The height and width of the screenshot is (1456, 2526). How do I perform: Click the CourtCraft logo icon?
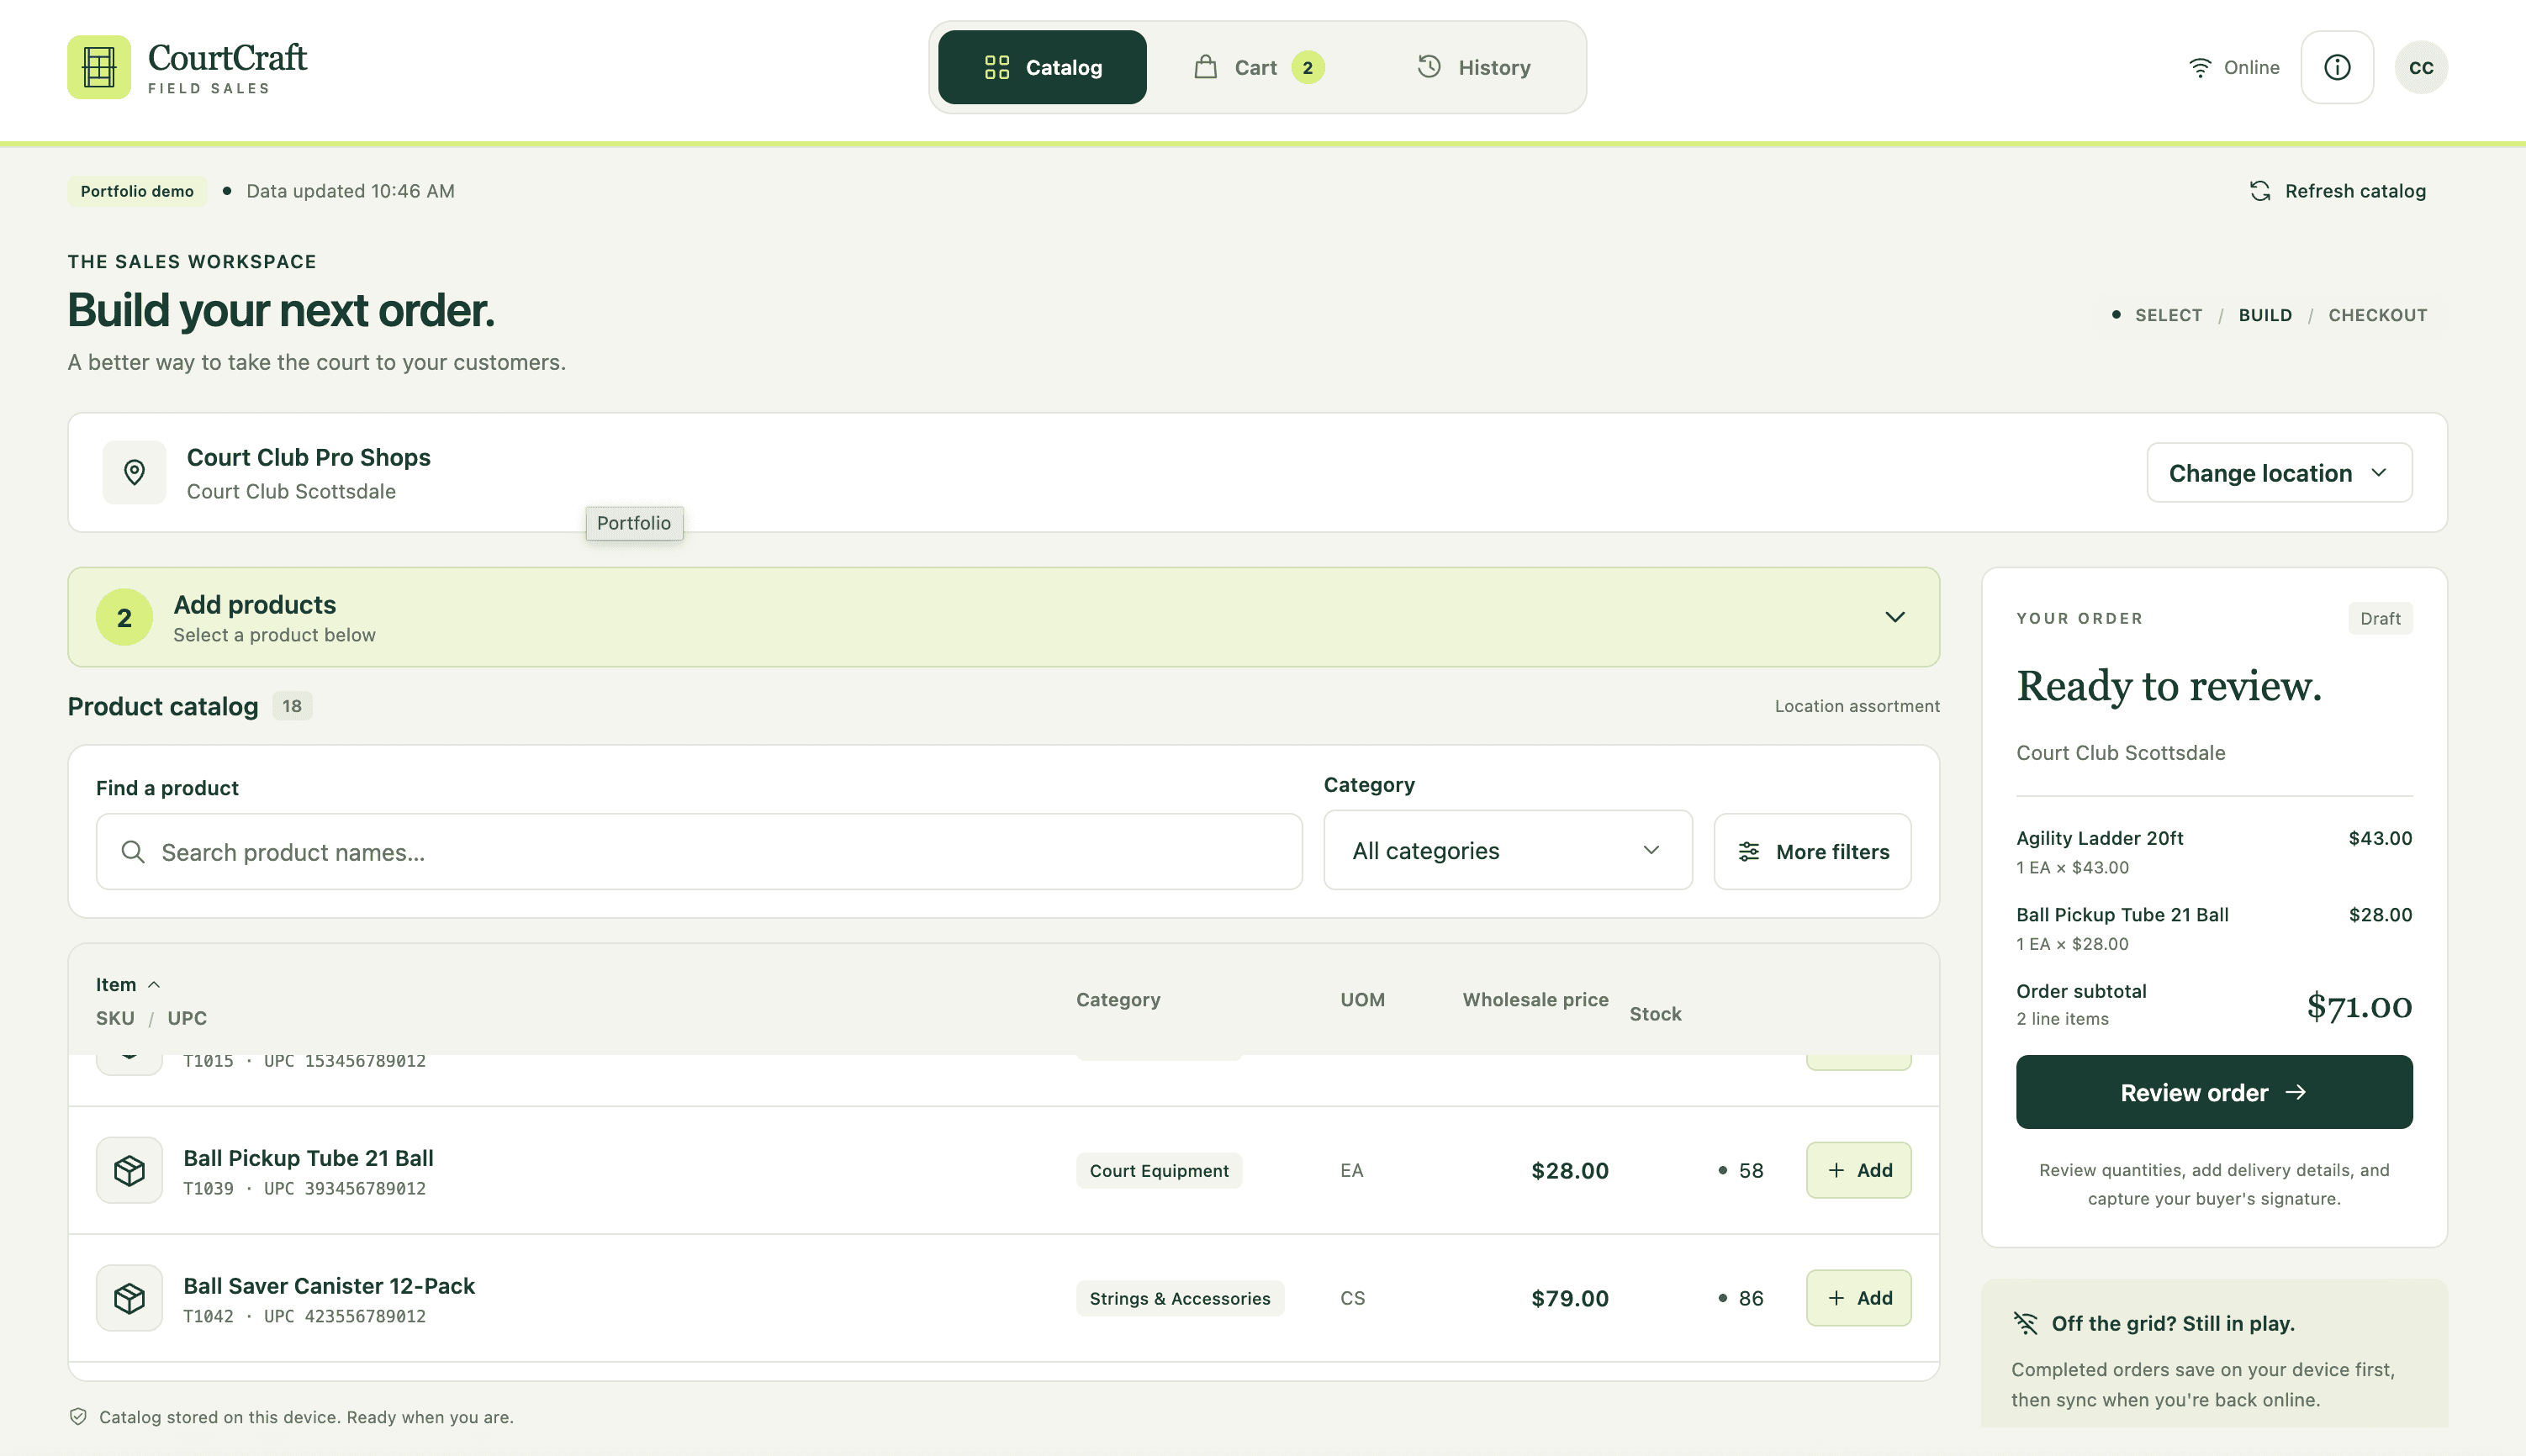(x=99, y=67)
